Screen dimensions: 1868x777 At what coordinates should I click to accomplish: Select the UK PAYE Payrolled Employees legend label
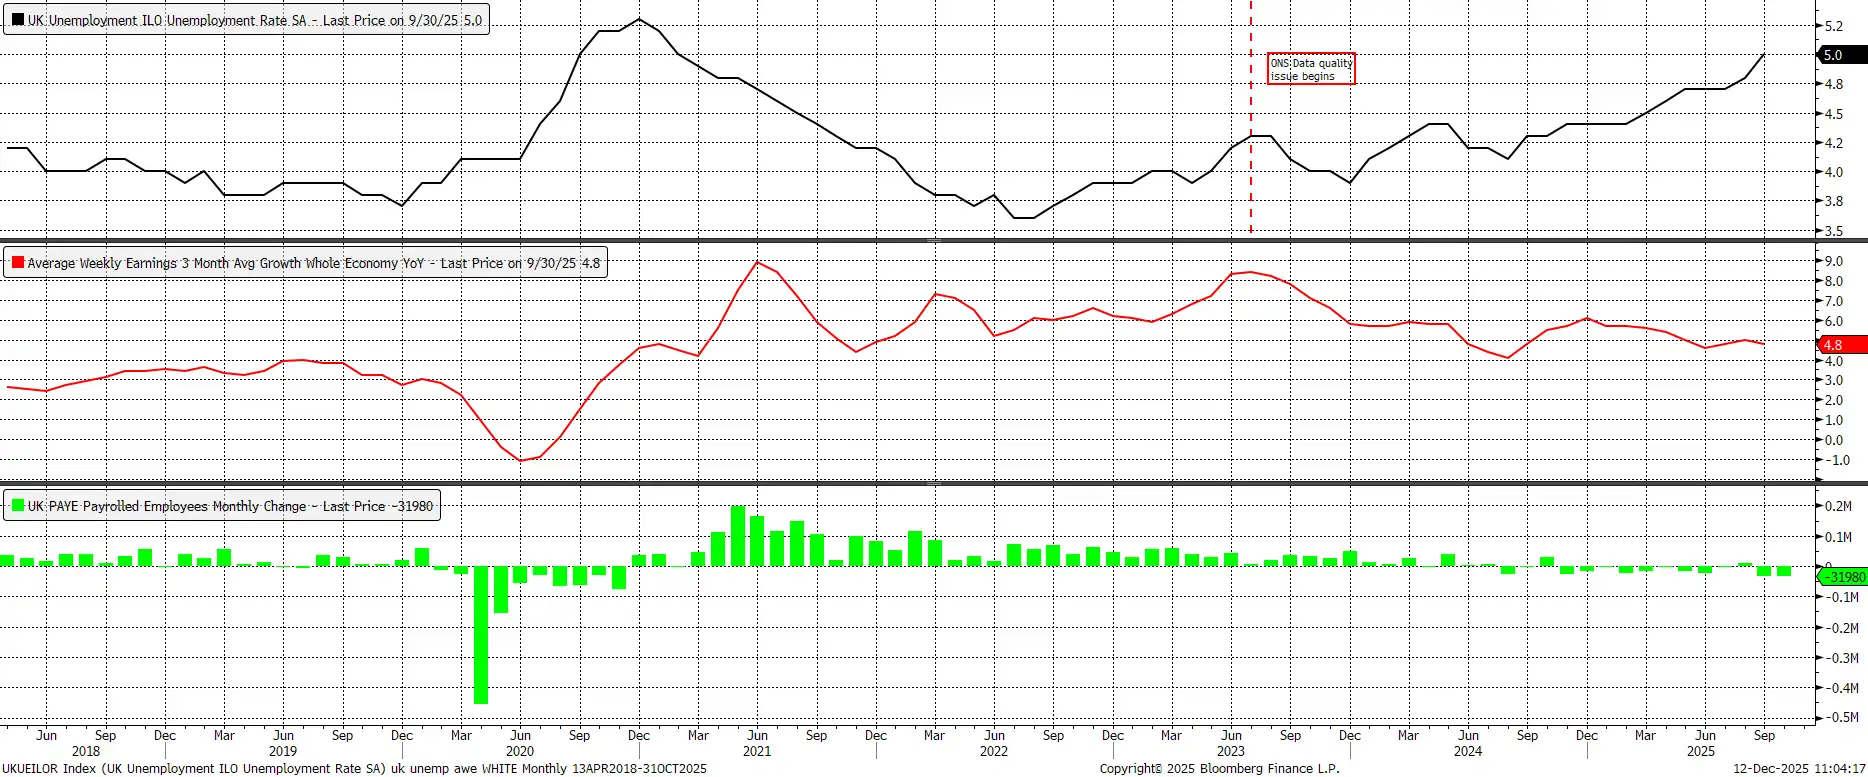pos(230,506)
